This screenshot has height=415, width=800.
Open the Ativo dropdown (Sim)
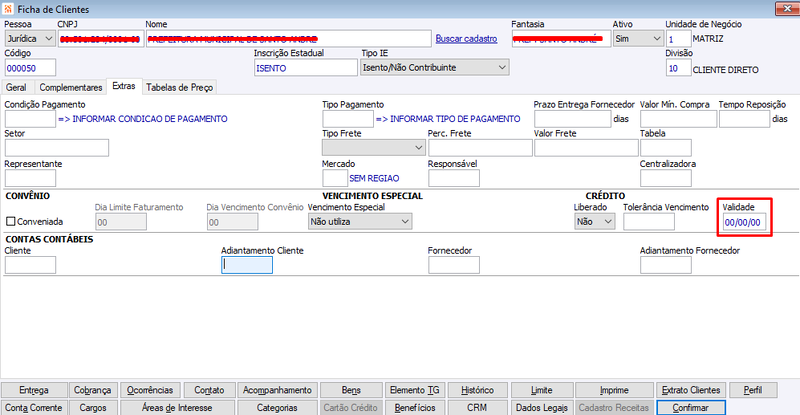click(x=638, y=38)
